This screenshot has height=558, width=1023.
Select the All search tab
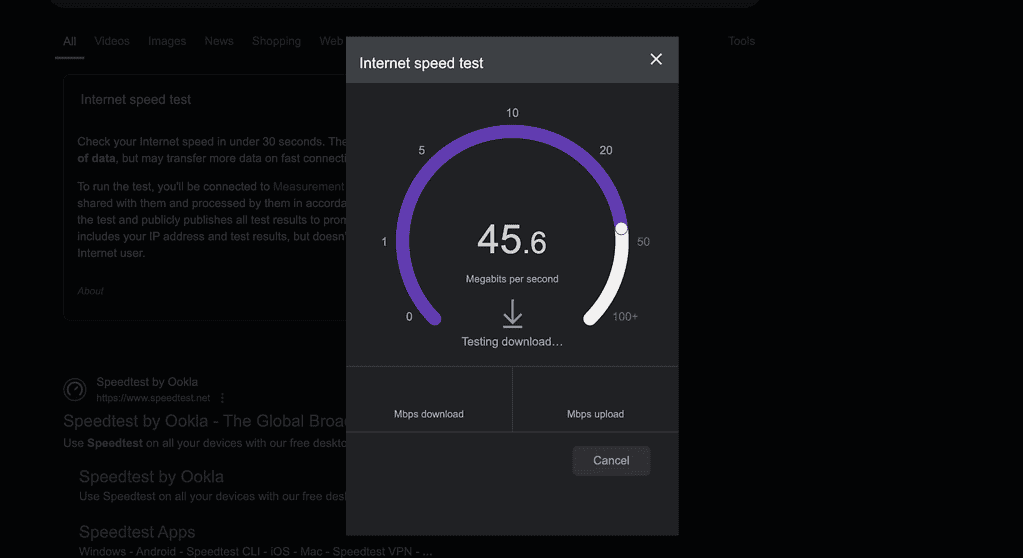[x=69, y=41]
